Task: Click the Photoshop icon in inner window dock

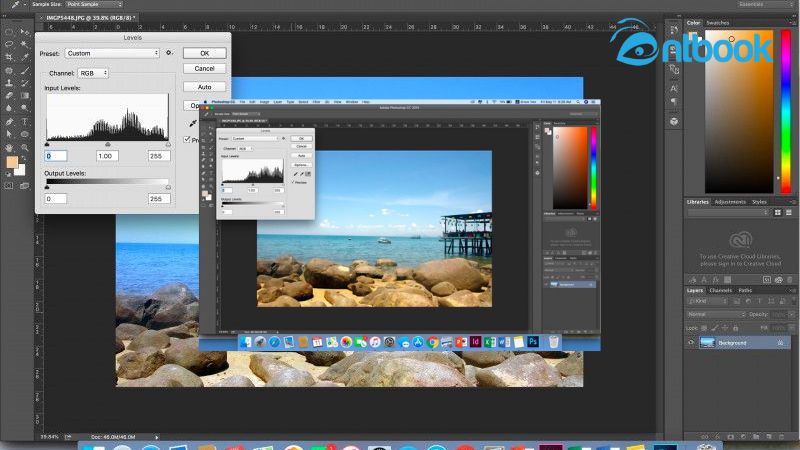Action: [x=533, y=341]
